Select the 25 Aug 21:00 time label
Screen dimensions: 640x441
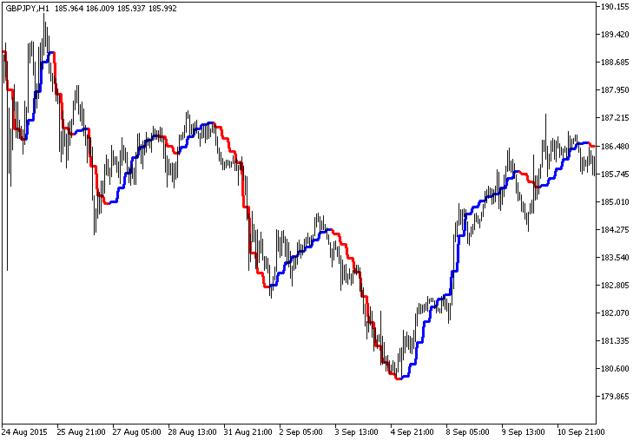click(x=81, y=433)
